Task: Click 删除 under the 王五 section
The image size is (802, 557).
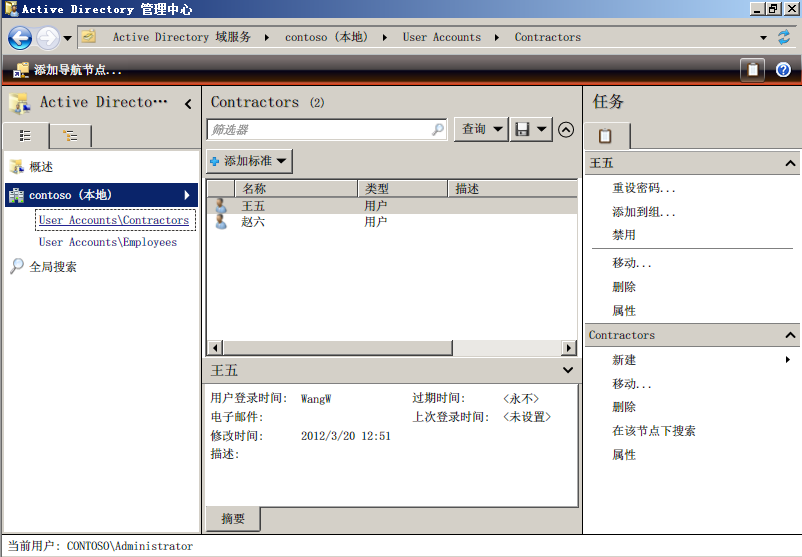Action: coord(624,287)
